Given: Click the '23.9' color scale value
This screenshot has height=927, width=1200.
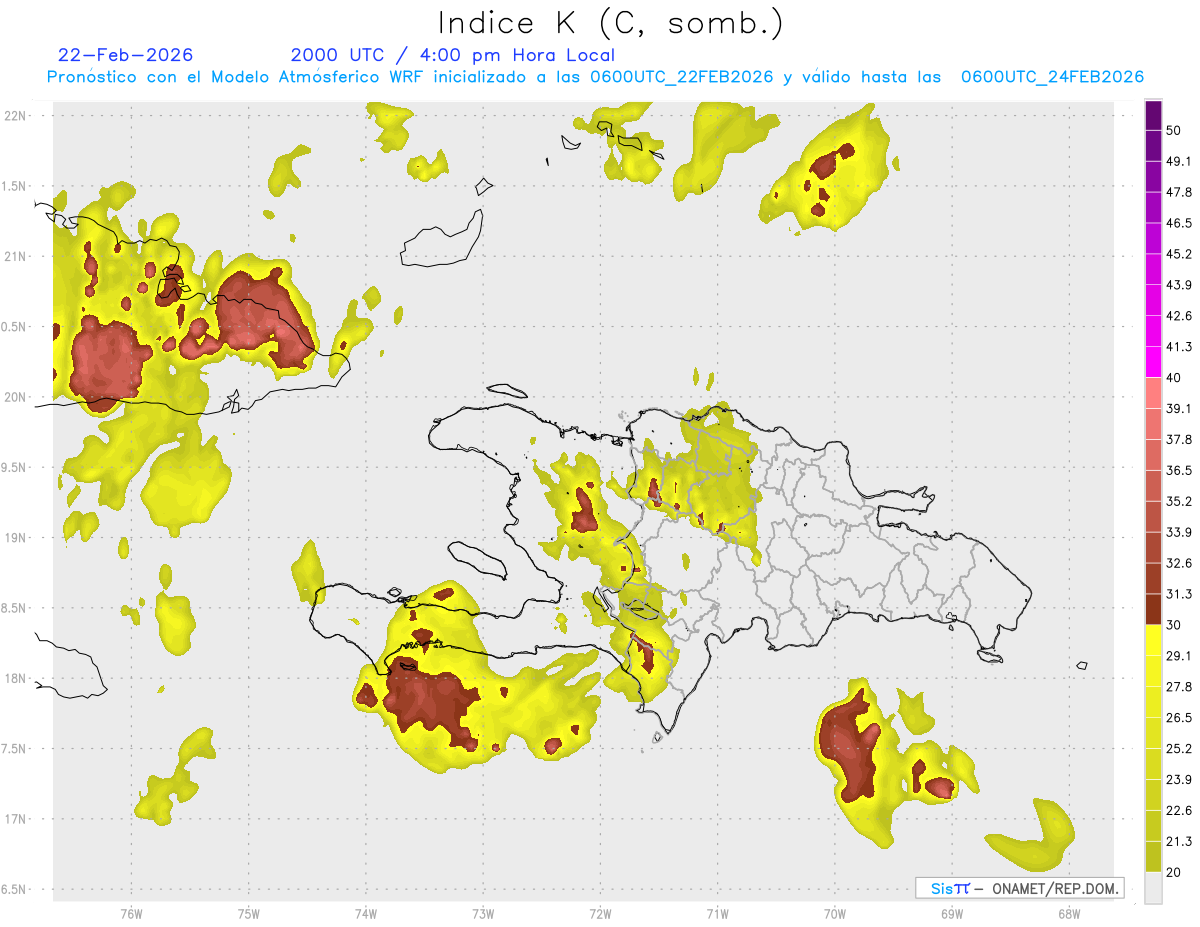Looking at the screenshot, I should click(x=1179, y=779).
